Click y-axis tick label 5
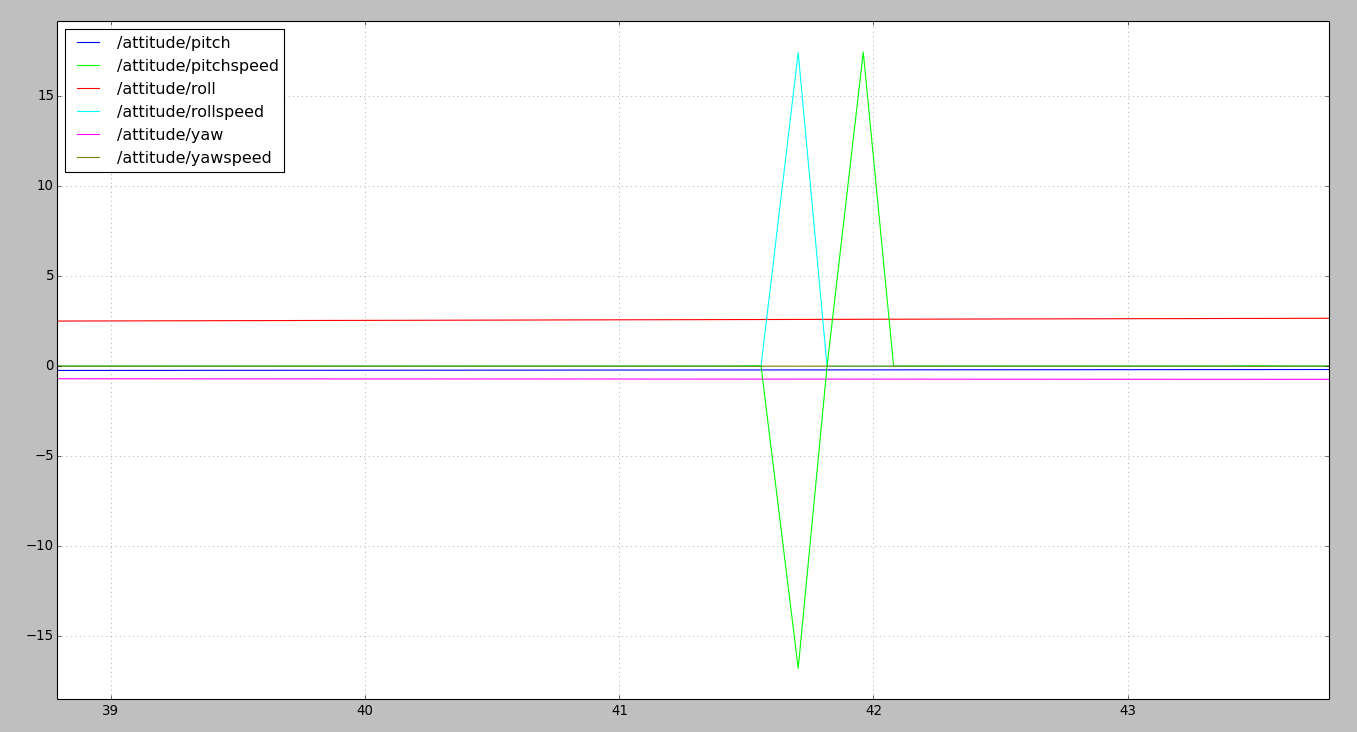 (x=45, y=276)
